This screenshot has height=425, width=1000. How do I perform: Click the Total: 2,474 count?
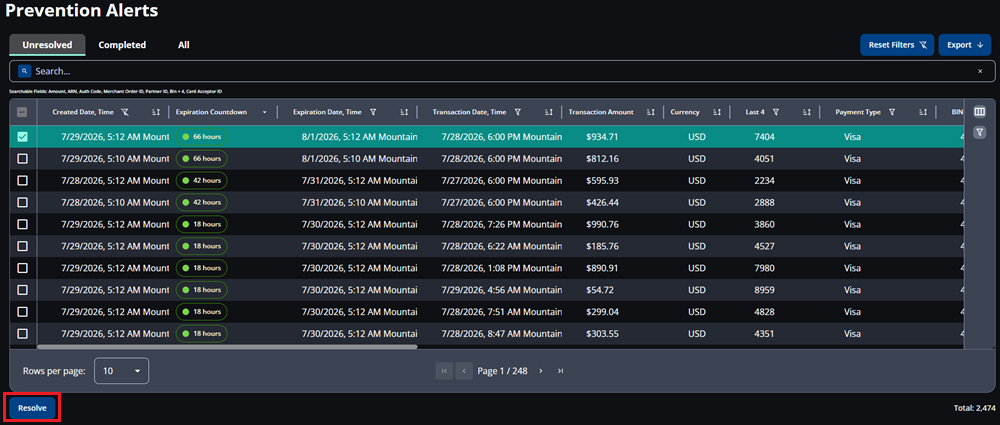(973, 408)
